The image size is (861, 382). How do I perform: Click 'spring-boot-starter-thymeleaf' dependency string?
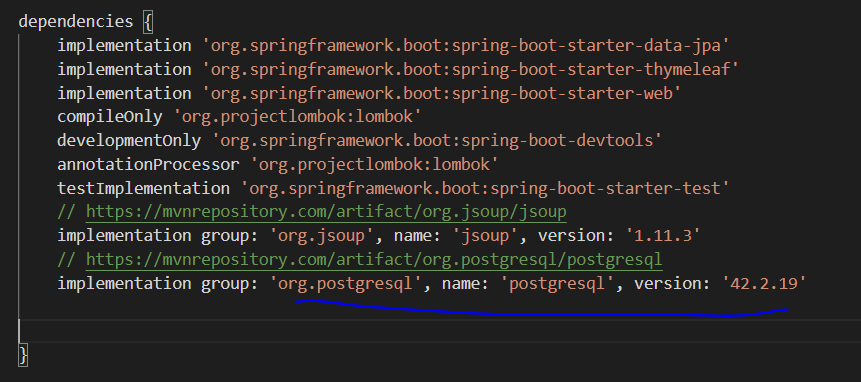(x=471, y=69)
